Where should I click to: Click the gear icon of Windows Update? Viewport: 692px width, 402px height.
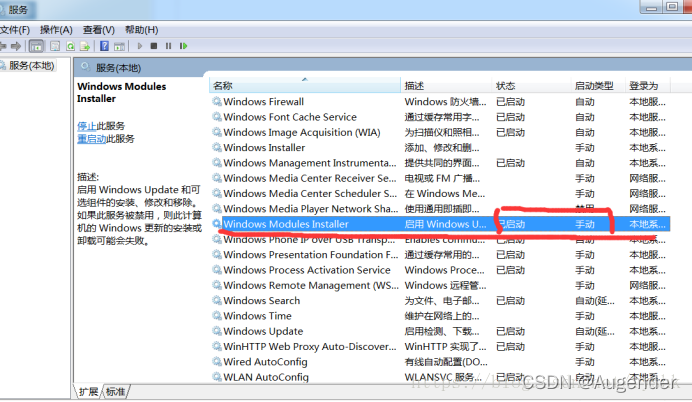[x=217, y=331]
